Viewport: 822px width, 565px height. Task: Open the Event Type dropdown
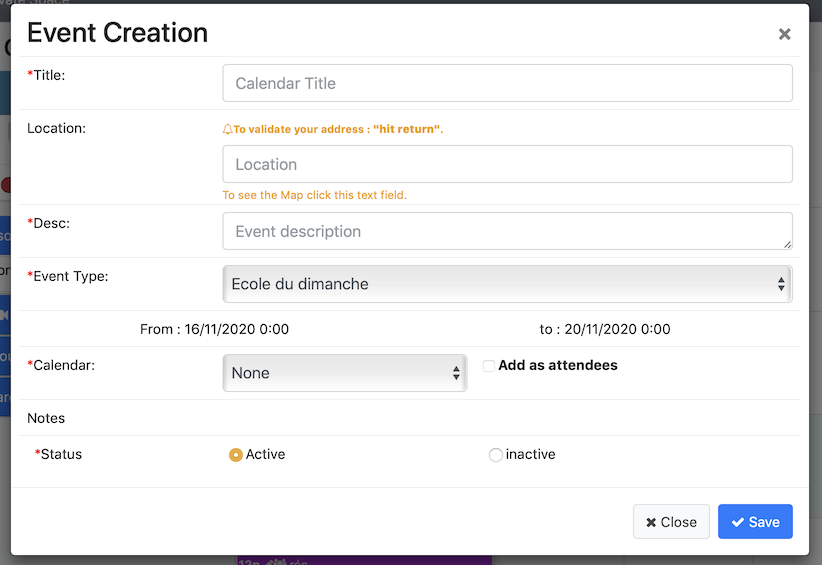[507, 284]
